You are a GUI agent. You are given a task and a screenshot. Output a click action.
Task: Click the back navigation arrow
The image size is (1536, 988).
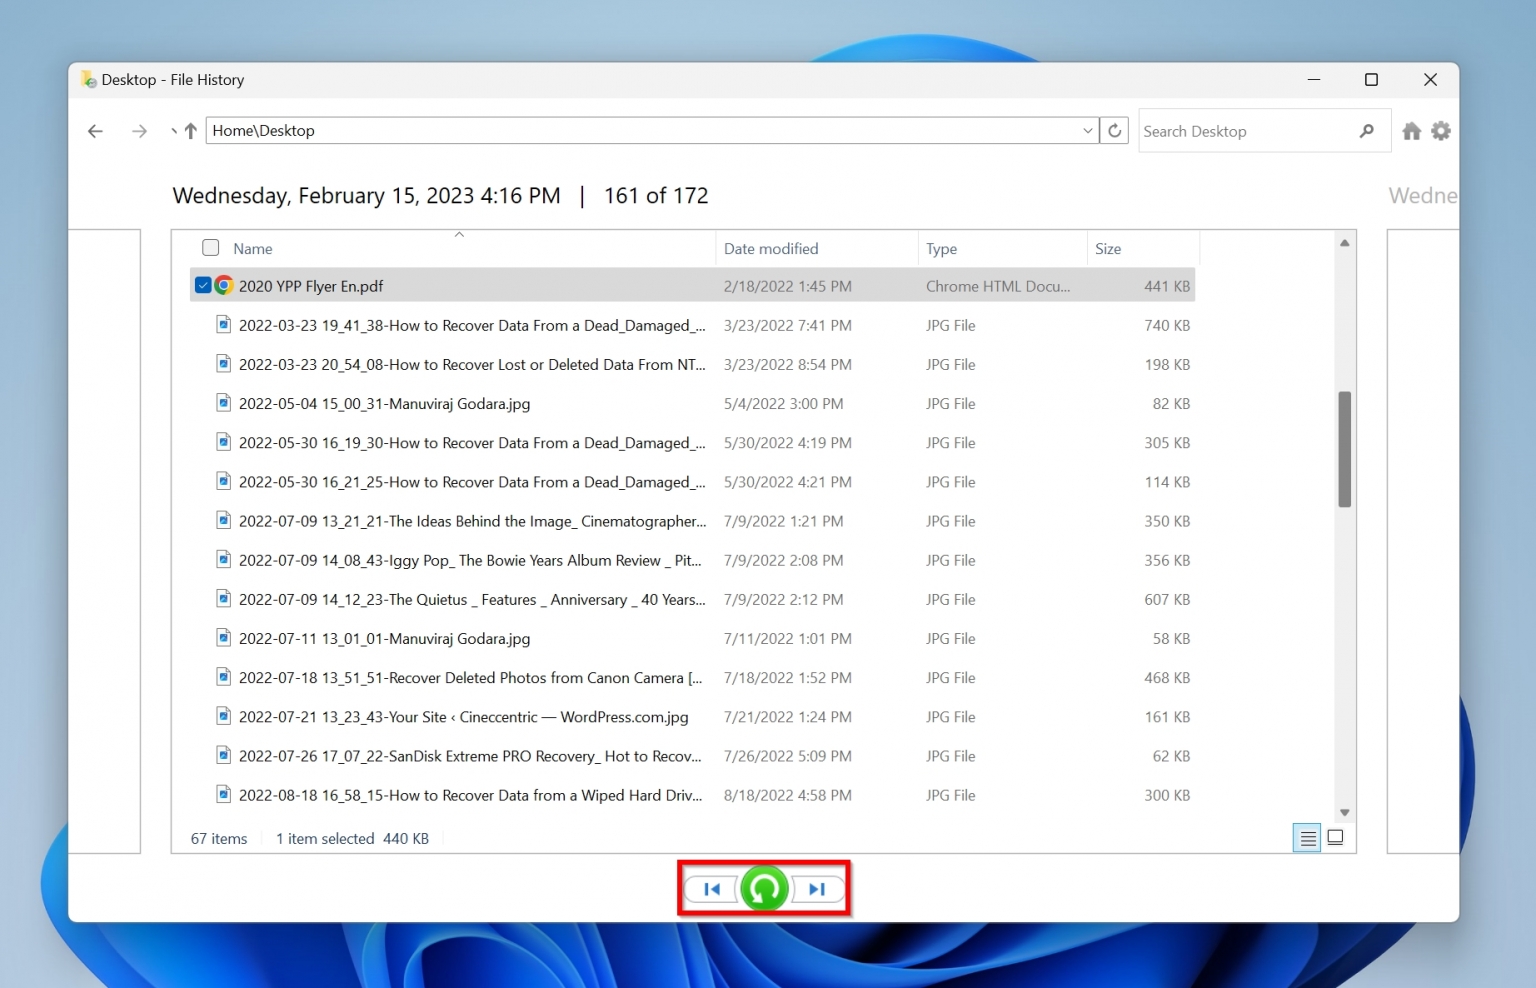click(x=95, y=131)
